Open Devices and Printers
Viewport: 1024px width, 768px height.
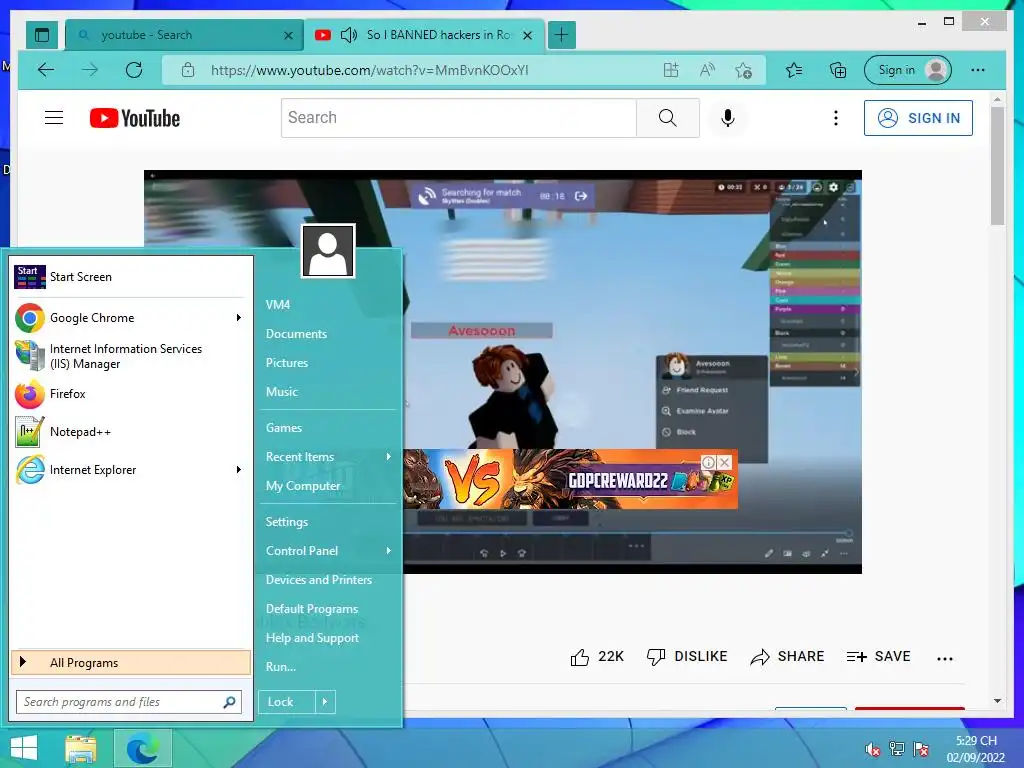319,580
